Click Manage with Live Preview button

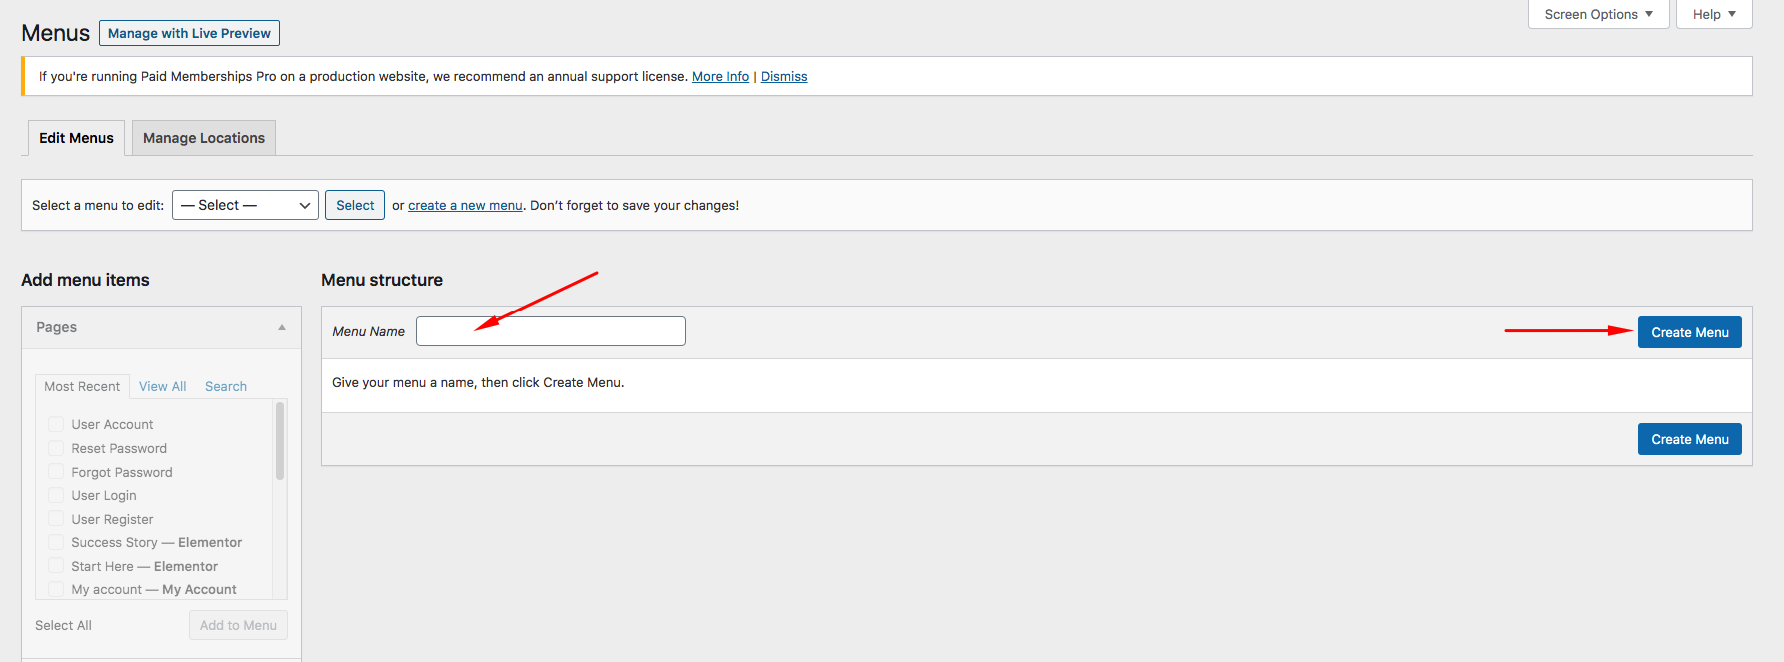point(189,33)
